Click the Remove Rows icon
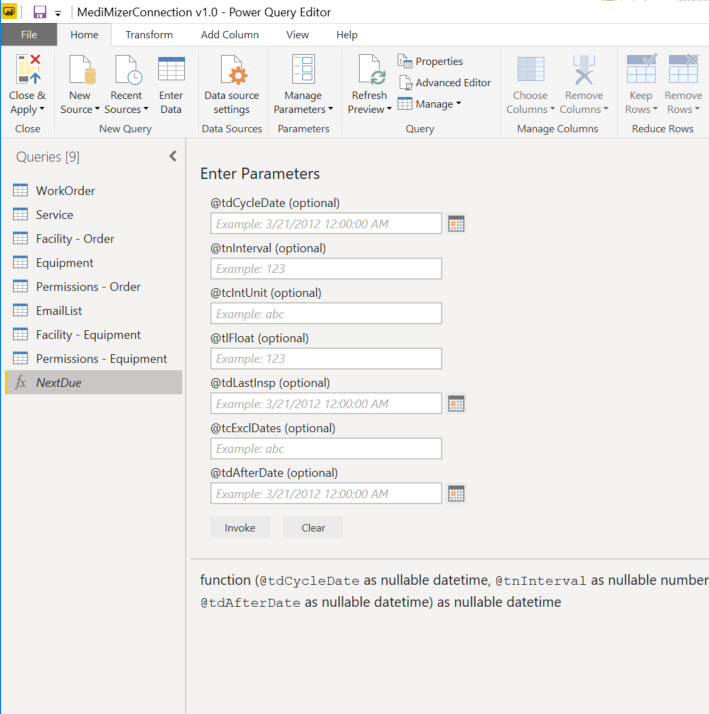The width and height of the screenshot is (709, 714). click(683, 68)
